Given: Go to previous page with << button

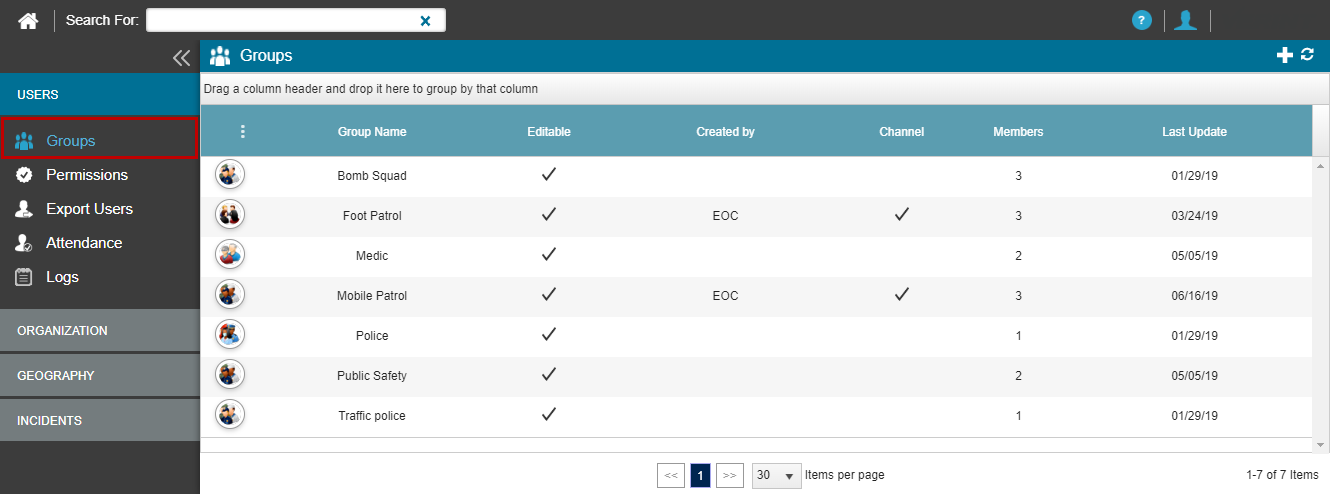Looking at the screenshot, I should pyautogui.click(x=671, y=475).
